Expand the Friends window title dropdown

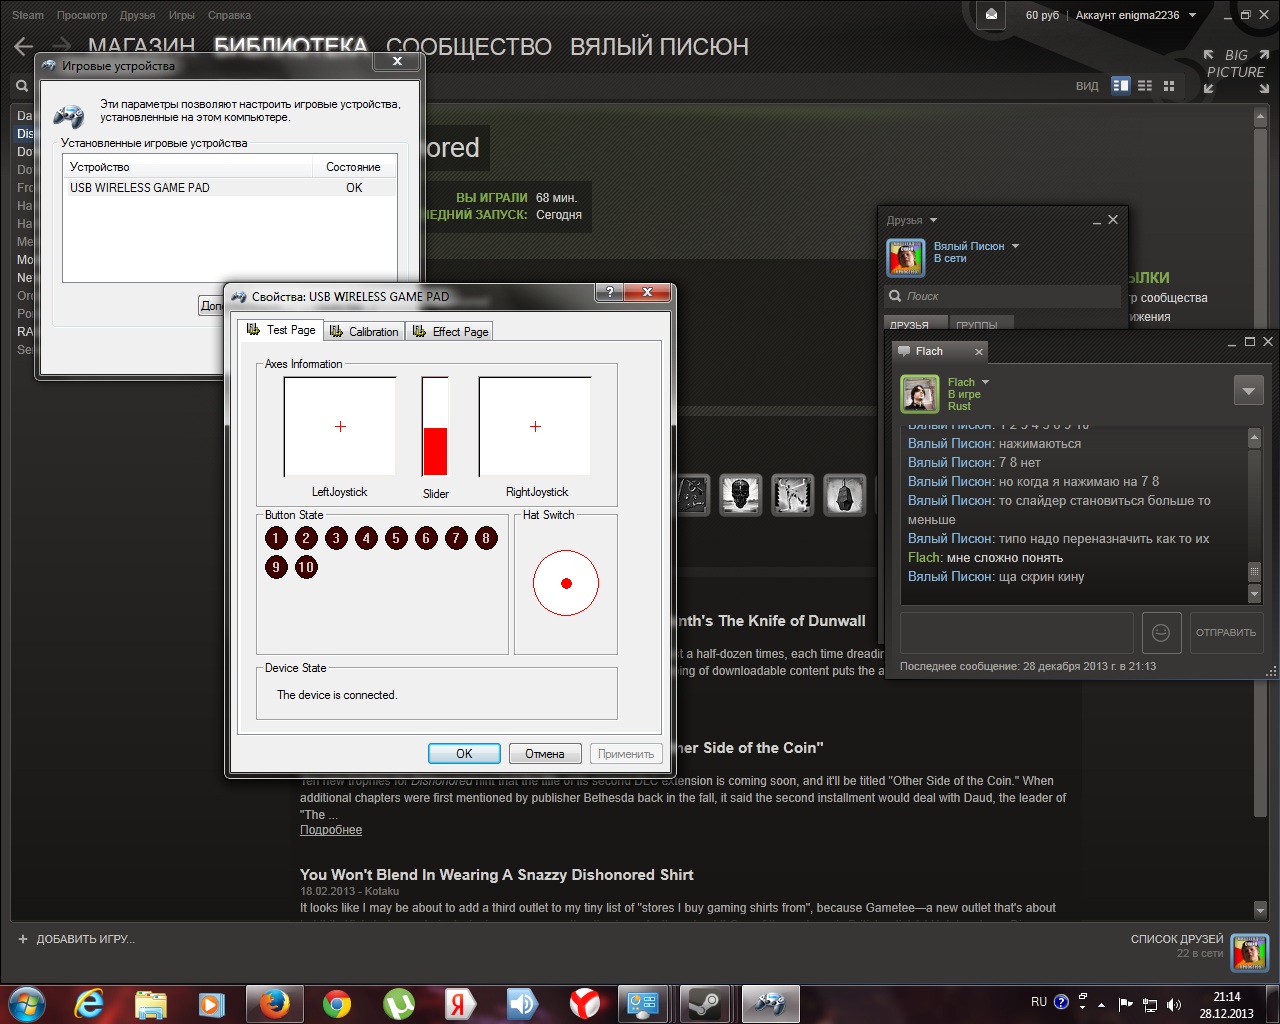(x=933, y=220)
